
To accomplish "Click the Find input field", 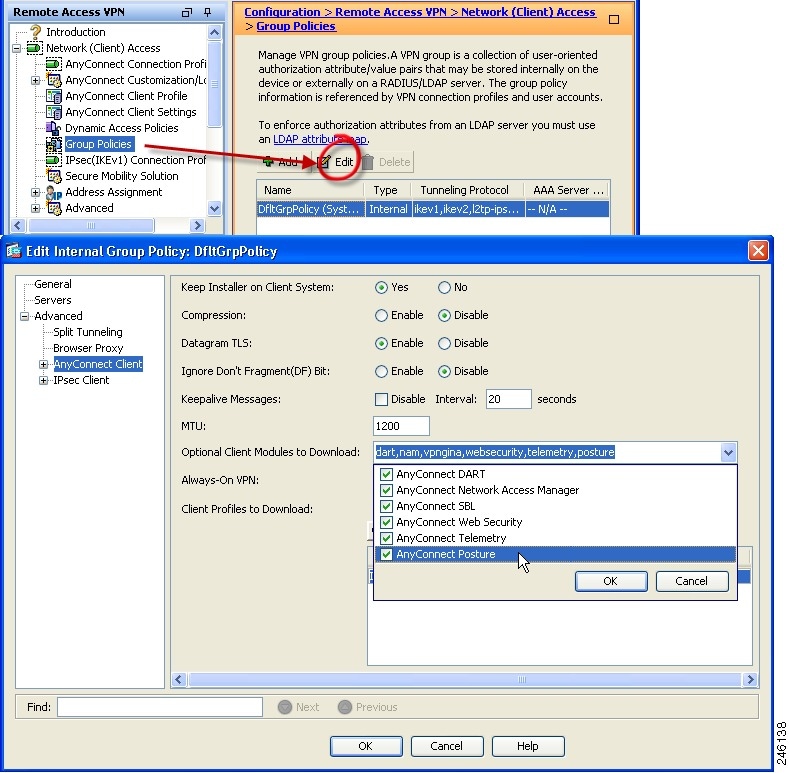I will tap(160, 707).
